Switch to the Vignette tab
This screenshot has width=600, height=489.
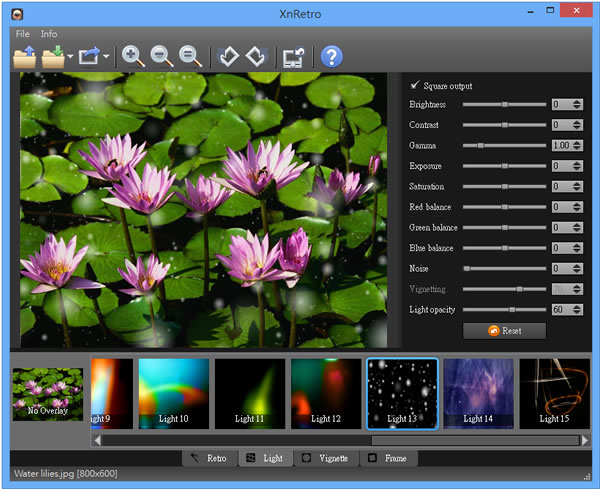pyautogui.click(x=326, y=458)
